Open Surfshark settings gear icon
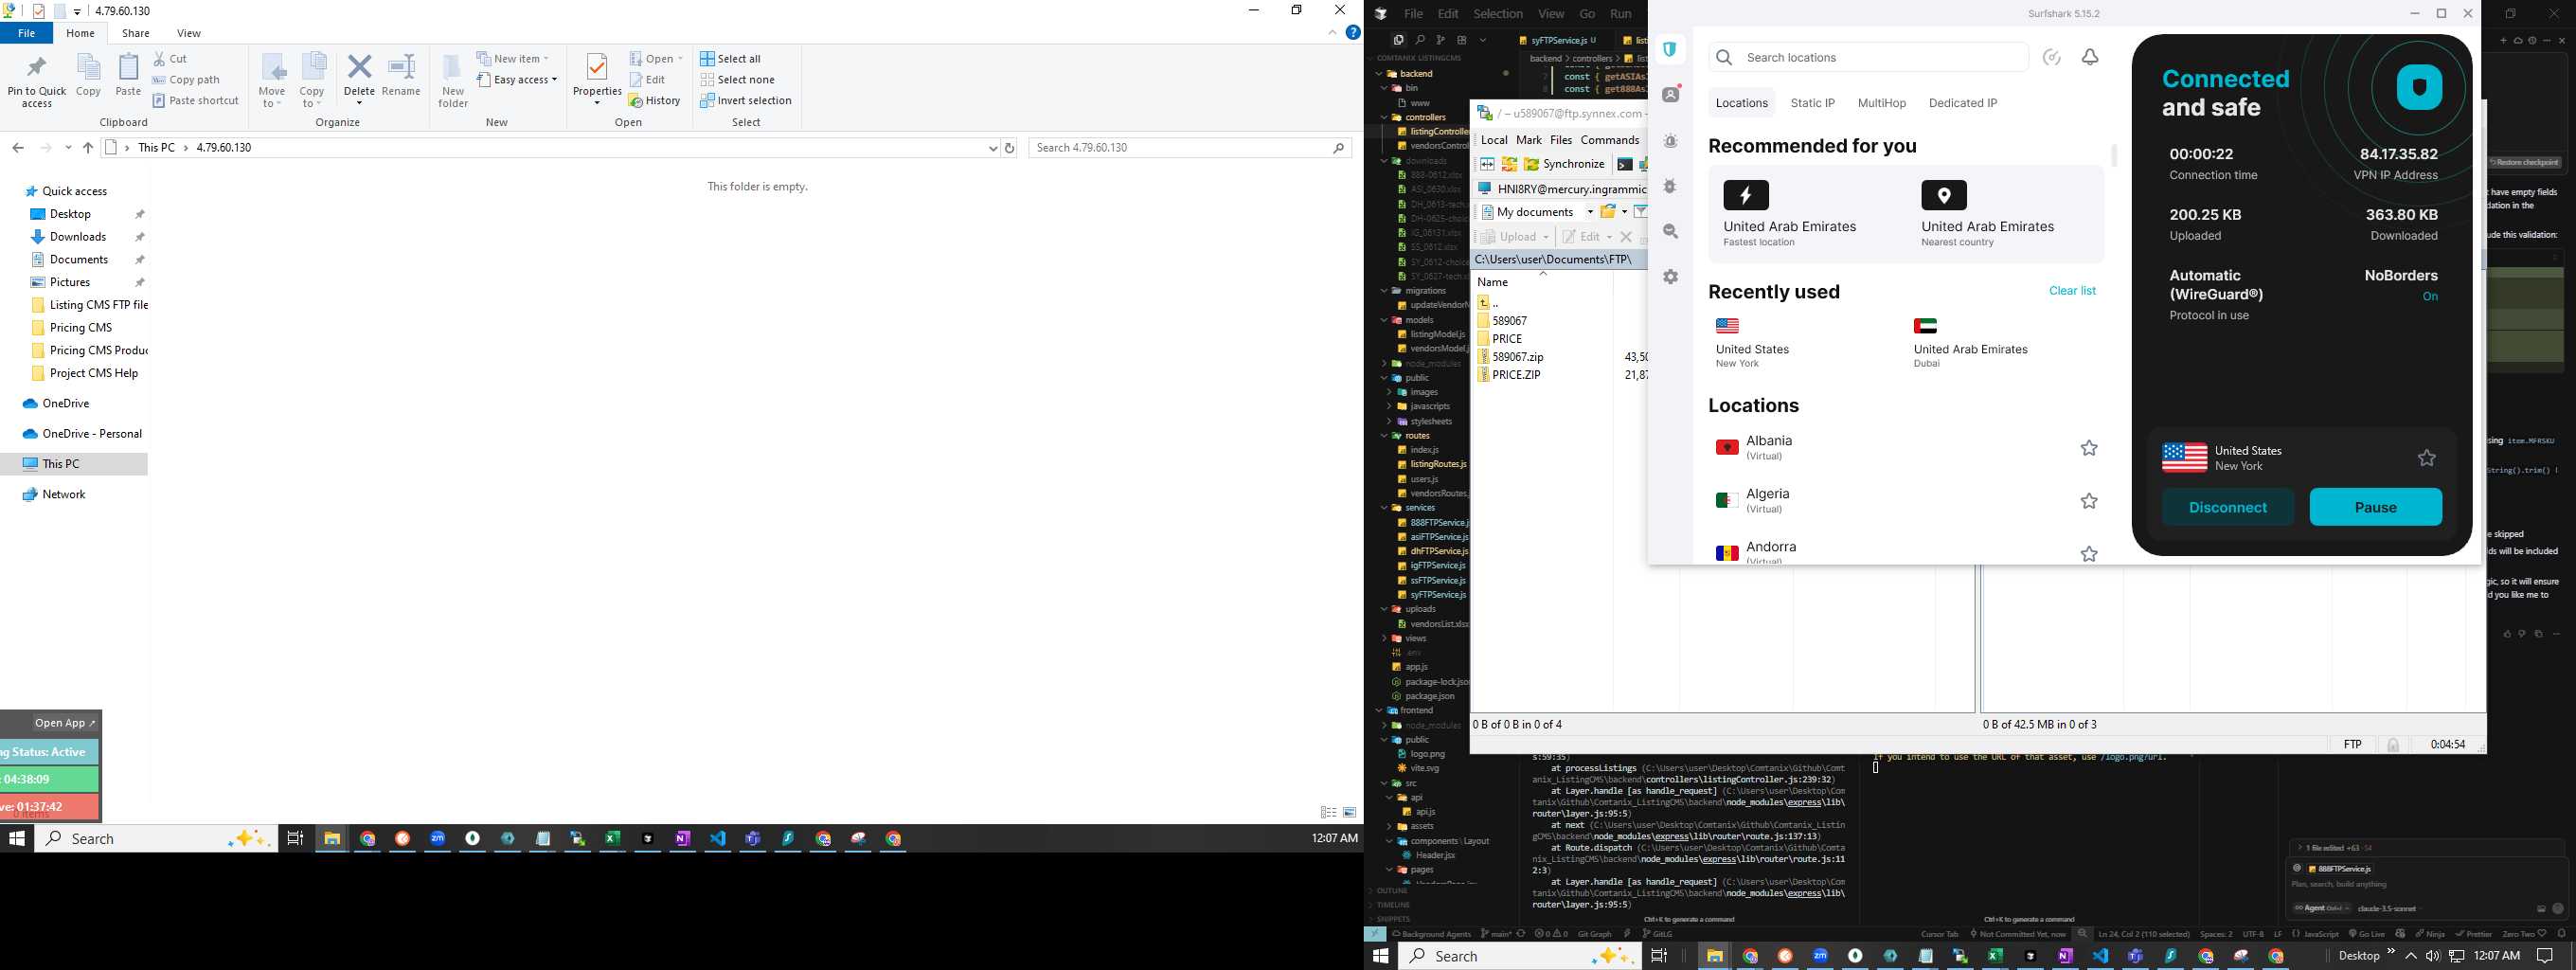Image resolution: width=2576 pixels, height=970 pixels. (1671, 277)
